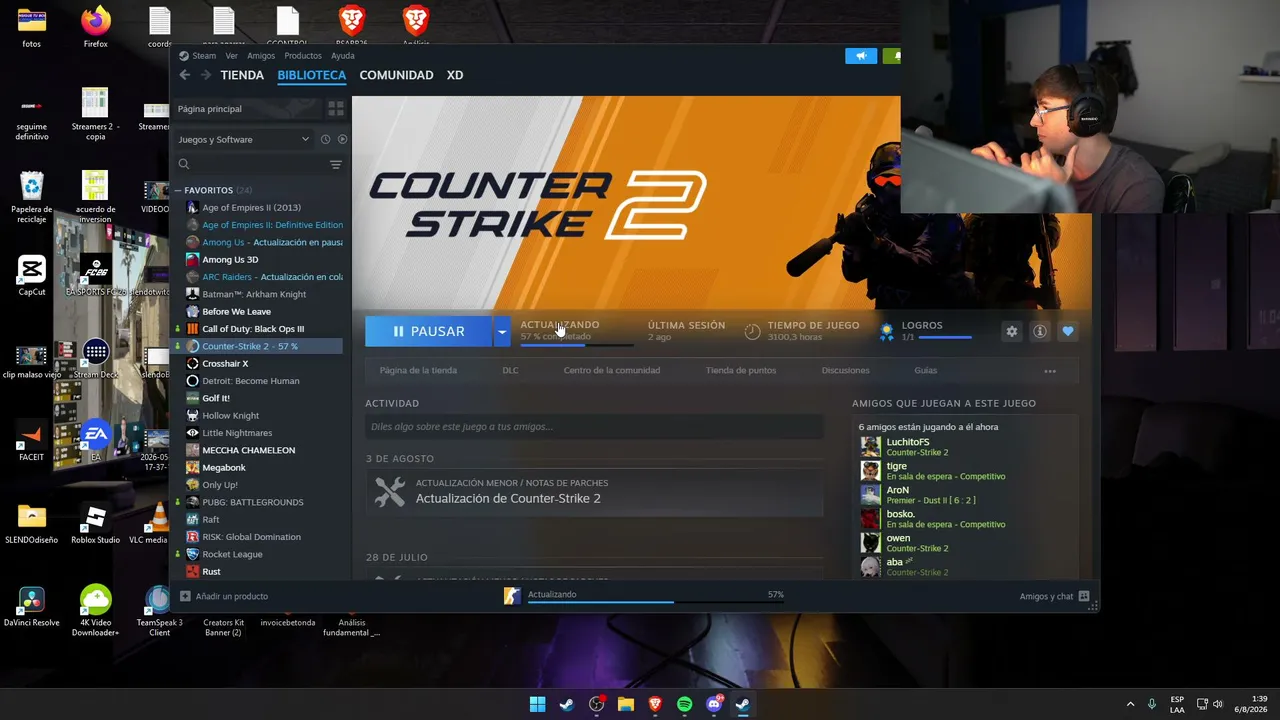Collapse the FAVORITOS category
Viewport: 1280px width, 720px height.
[178, 190]
